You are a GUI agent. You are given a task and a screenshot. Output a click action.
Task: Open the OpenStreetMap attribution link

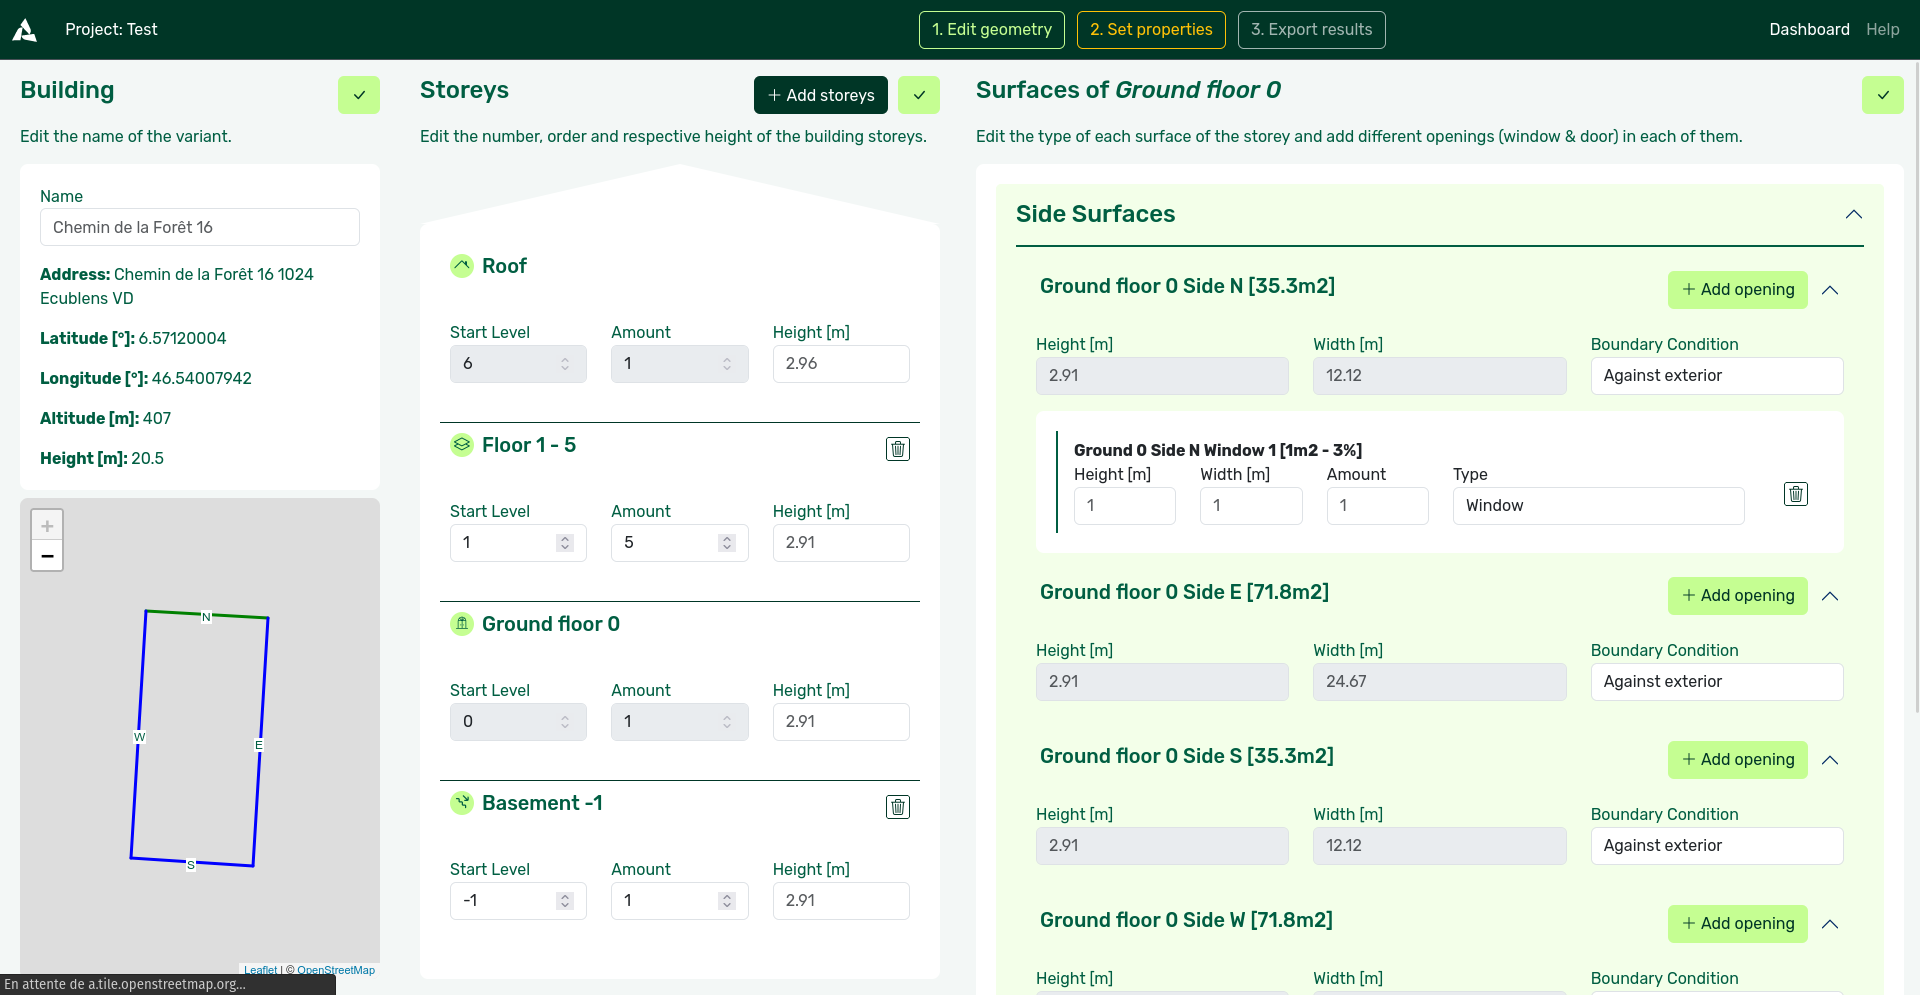[336, 970]
